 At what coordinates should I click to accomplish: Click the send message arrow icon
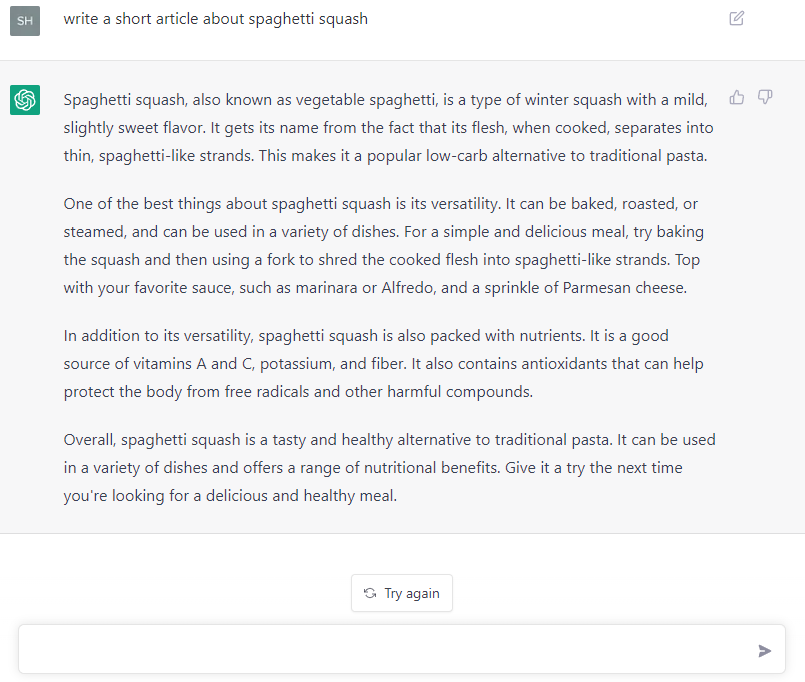[764, 651]
